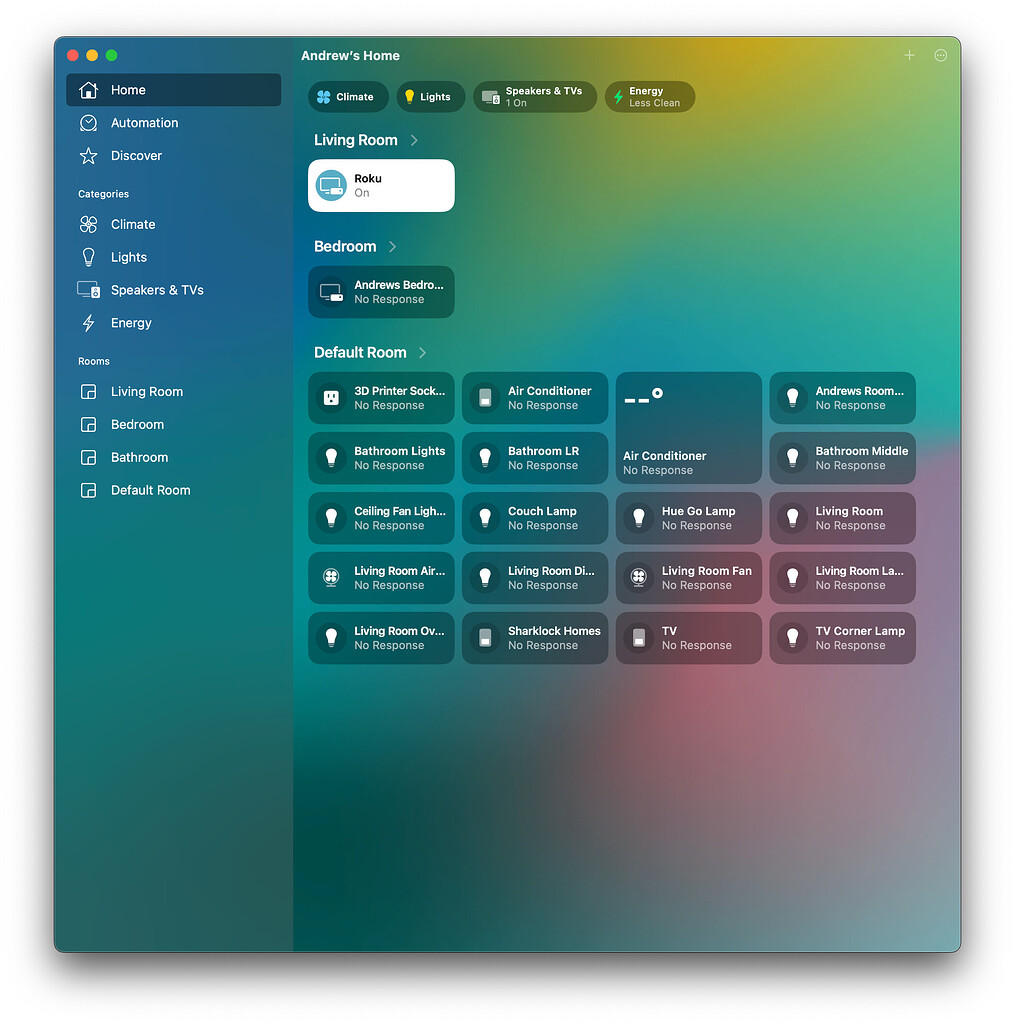The image size is (1015, 1024).
Task: Click the Couch Lamp bulb icon
Action: pos(485,518)
